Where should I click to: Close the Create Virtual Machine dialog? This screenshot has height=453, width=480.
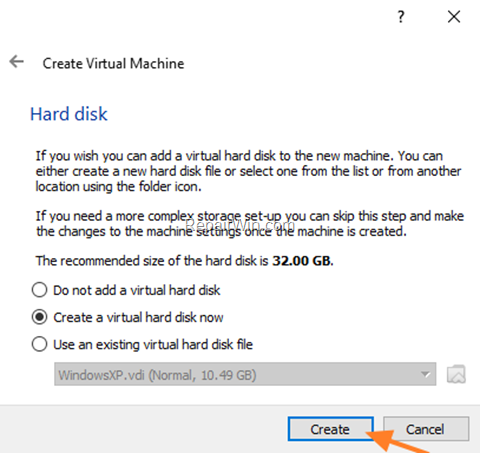(x=454, y=16)
